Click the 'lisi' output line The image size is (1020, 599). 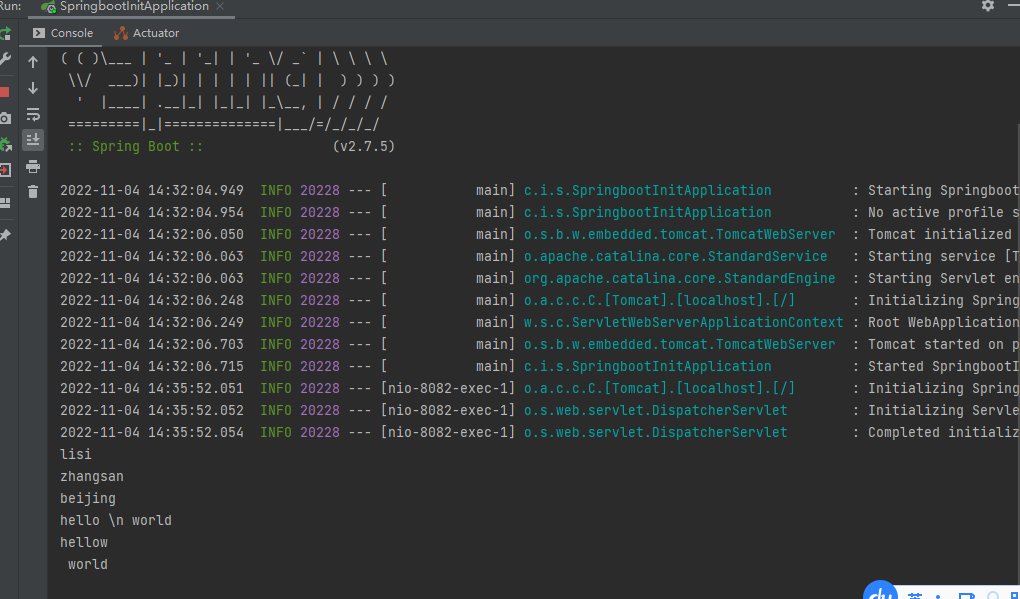[x=76, y=454]
